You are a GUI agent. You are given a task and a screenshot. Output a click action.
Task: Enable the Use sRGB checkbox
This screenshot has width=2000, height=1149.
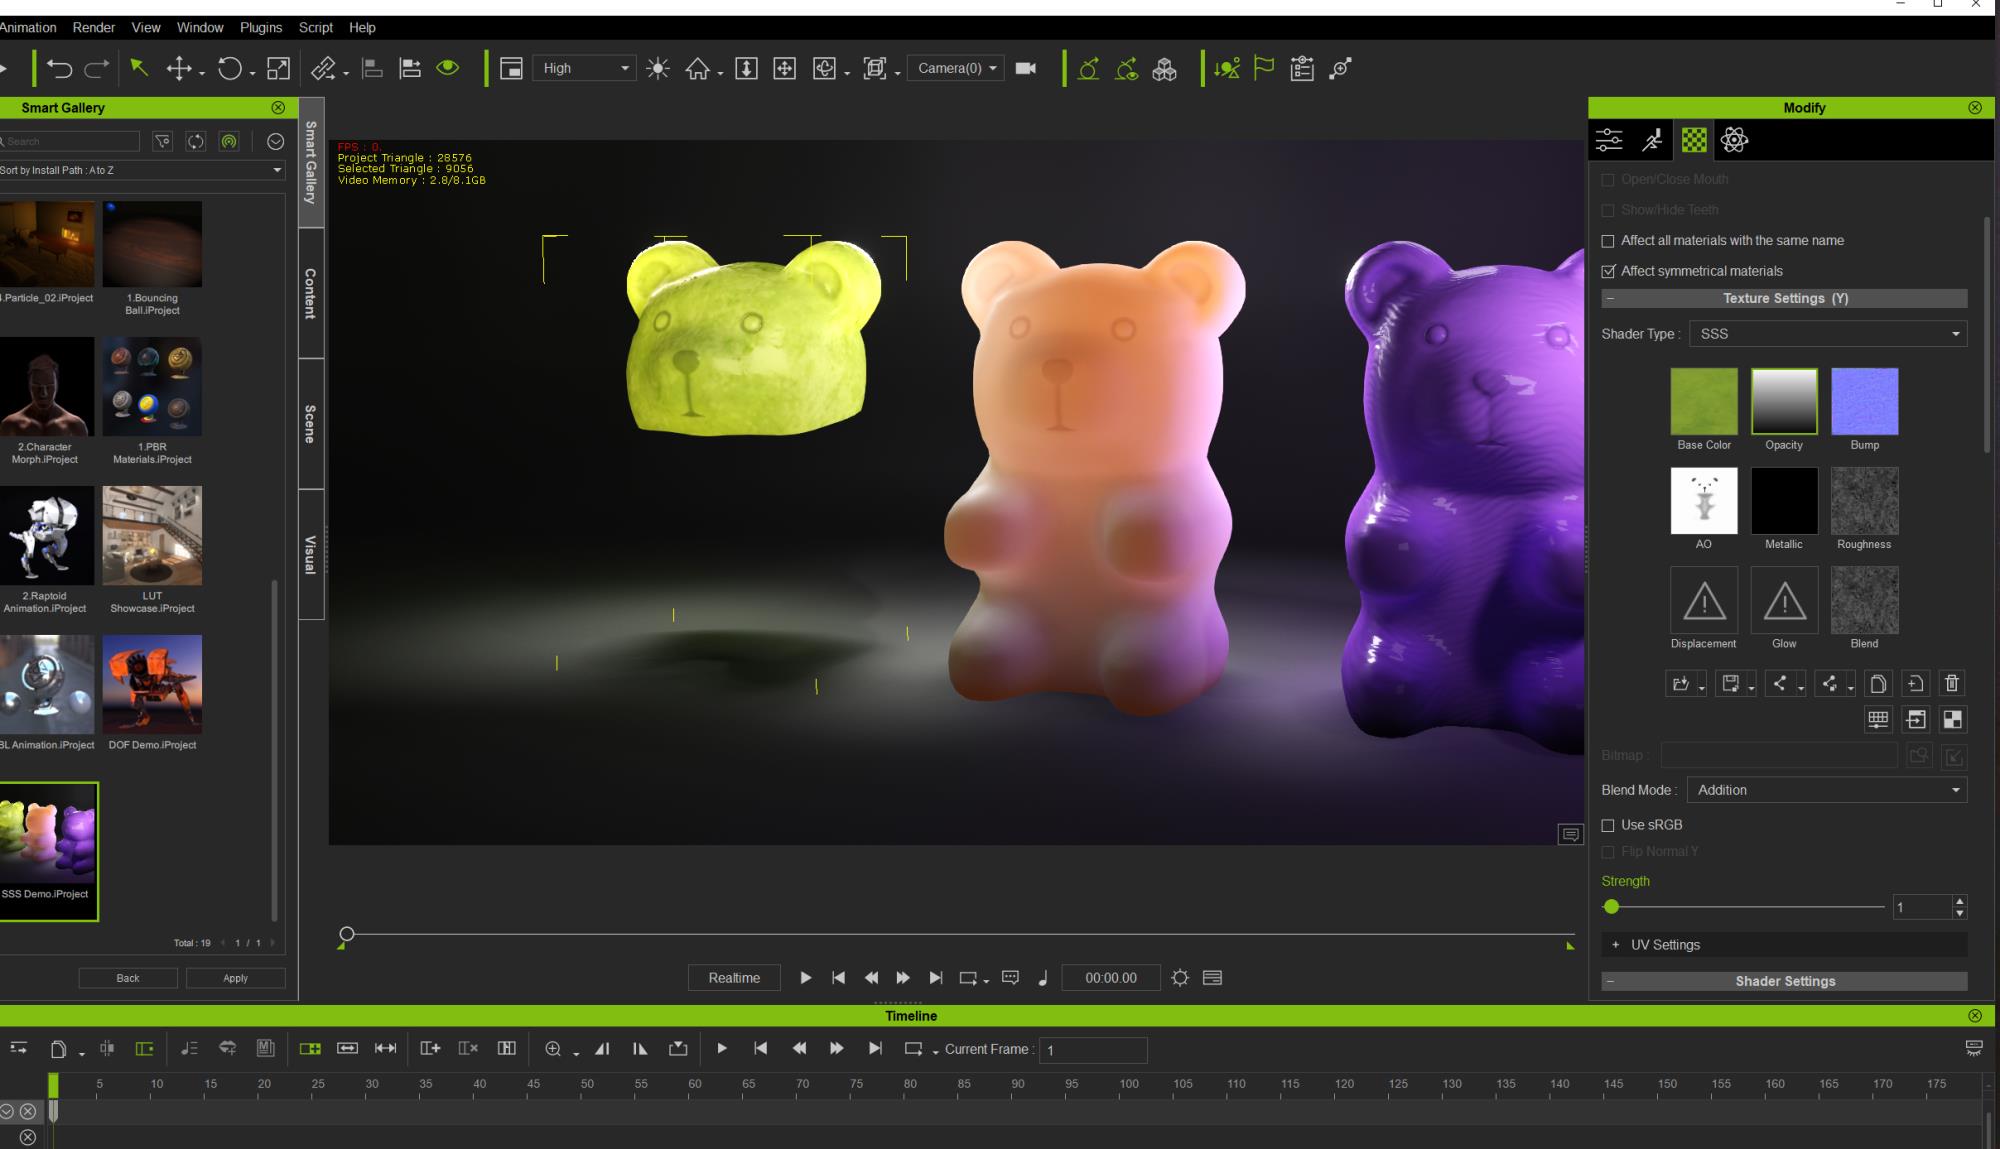click(1608, 825)
